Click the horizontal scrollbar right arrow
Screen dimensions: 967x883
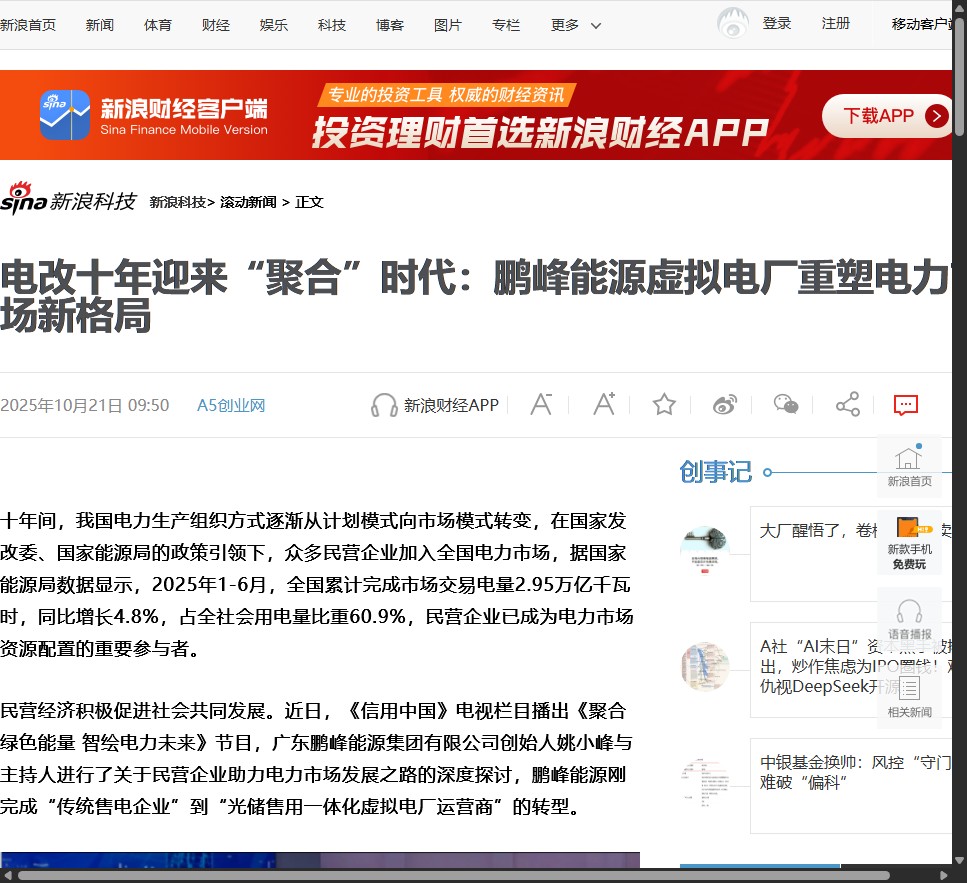pyautogui.click(x=944, y=876)
